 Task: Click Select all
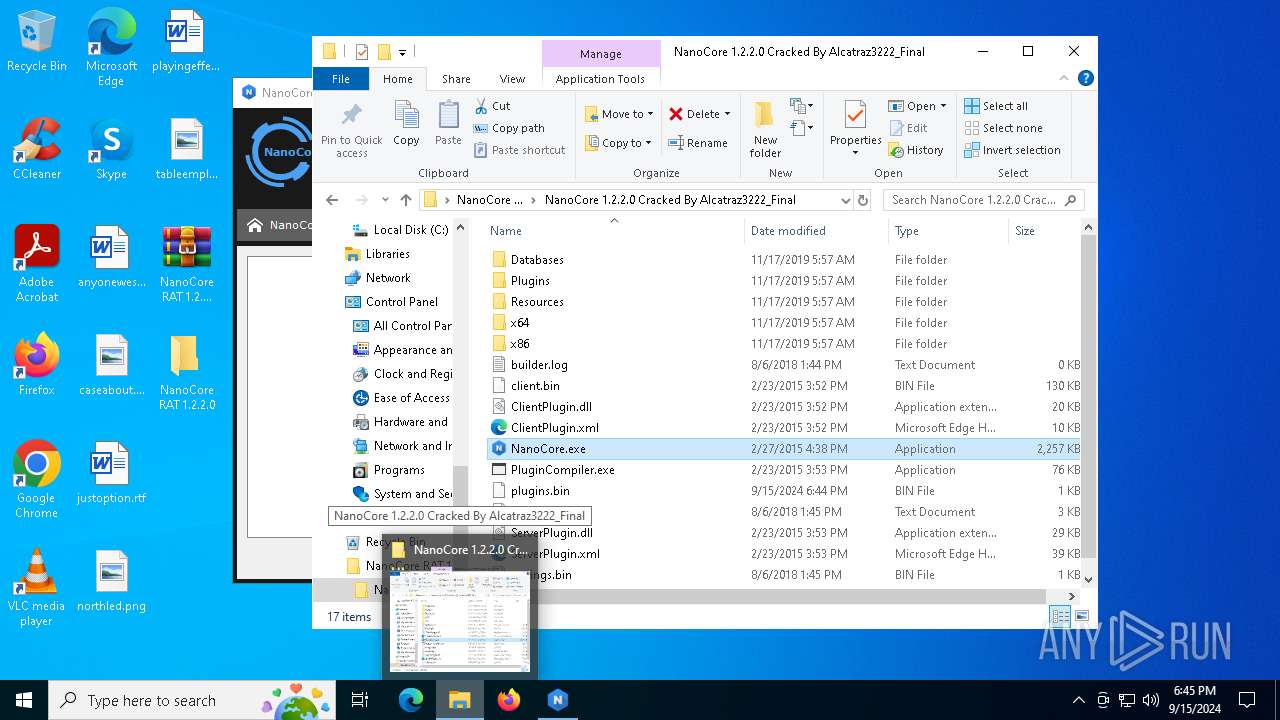pyautogui.click(x=996, y=106)
